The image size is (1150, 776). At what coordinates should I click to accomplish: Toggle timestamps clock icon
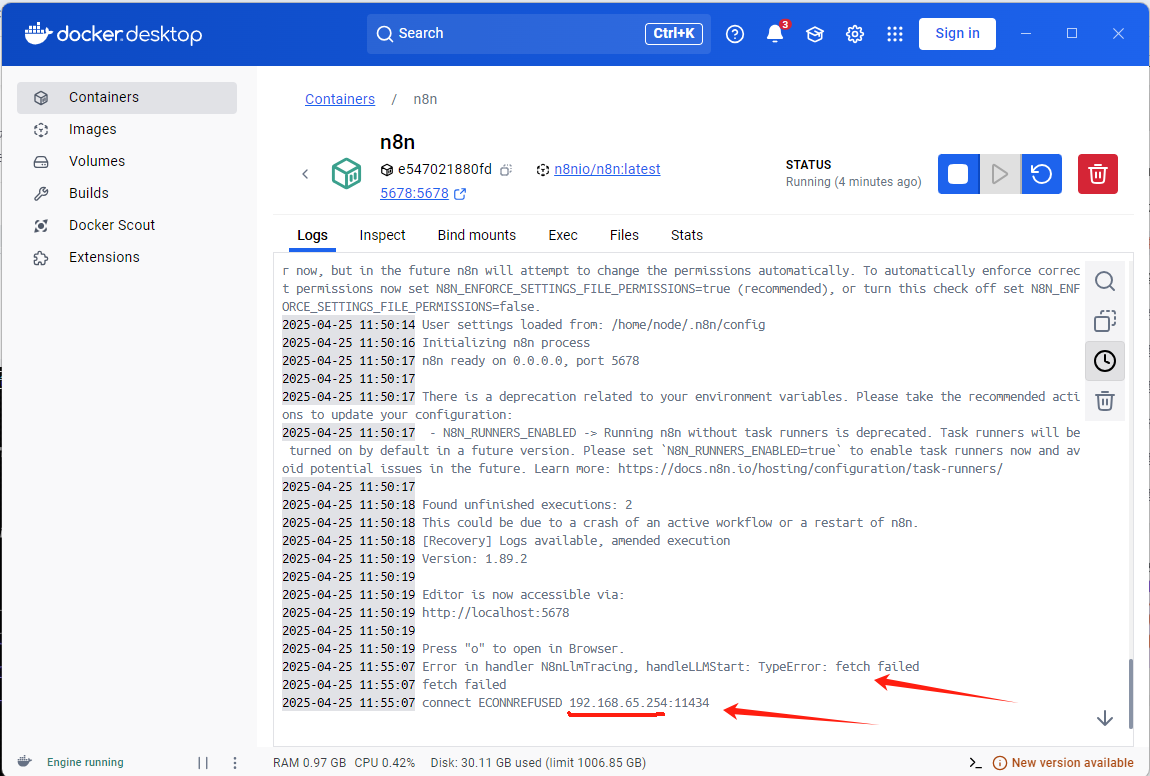pos(1105,361)
